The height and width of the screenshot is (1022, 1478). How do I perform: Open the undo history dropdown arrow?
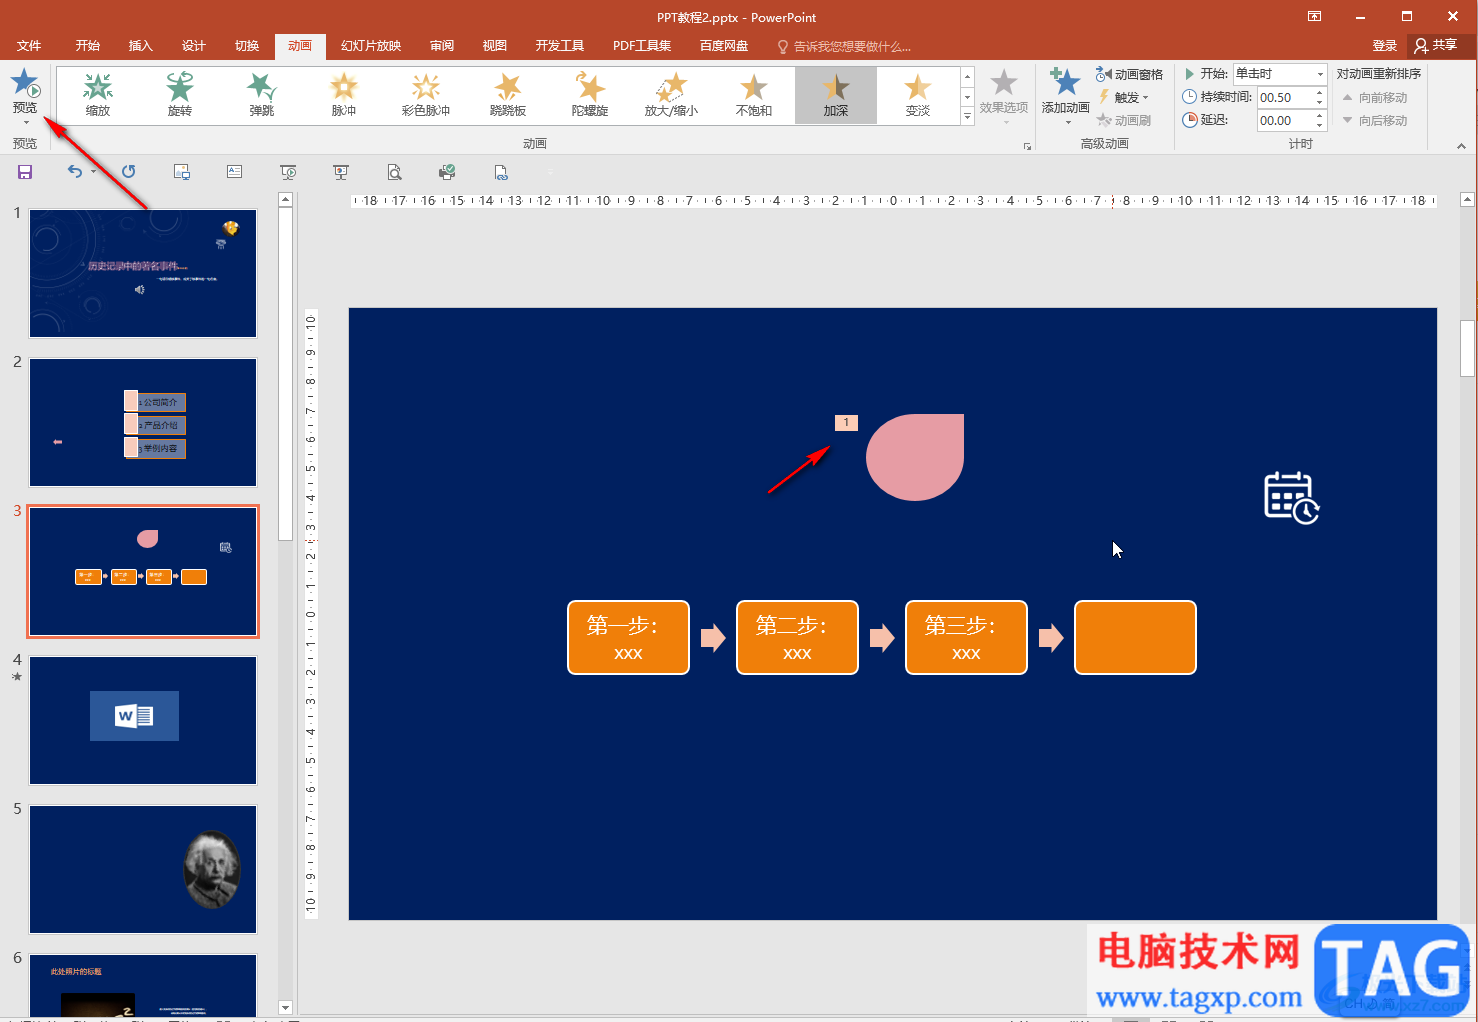93,172
